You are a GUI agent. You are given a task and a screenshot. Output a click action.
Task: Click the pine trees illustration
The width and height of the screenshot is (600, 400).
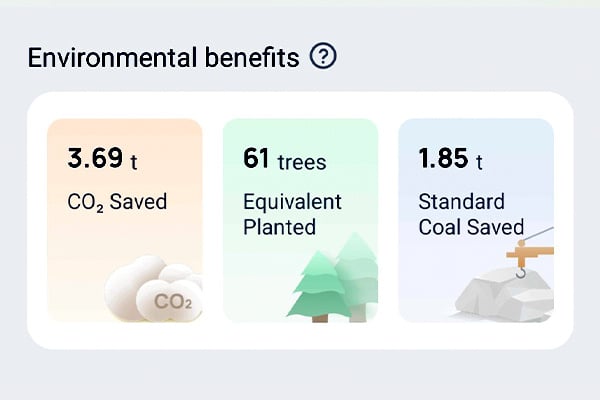(x=332, y=277)
